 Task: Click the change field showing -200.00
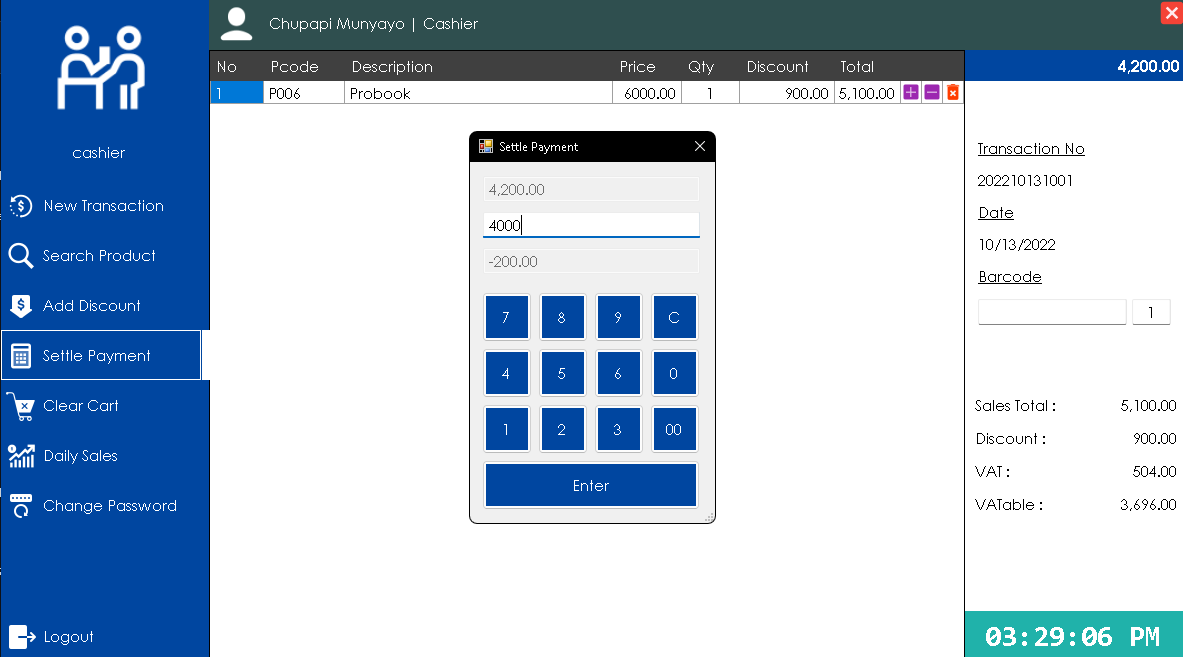point(591,262)
